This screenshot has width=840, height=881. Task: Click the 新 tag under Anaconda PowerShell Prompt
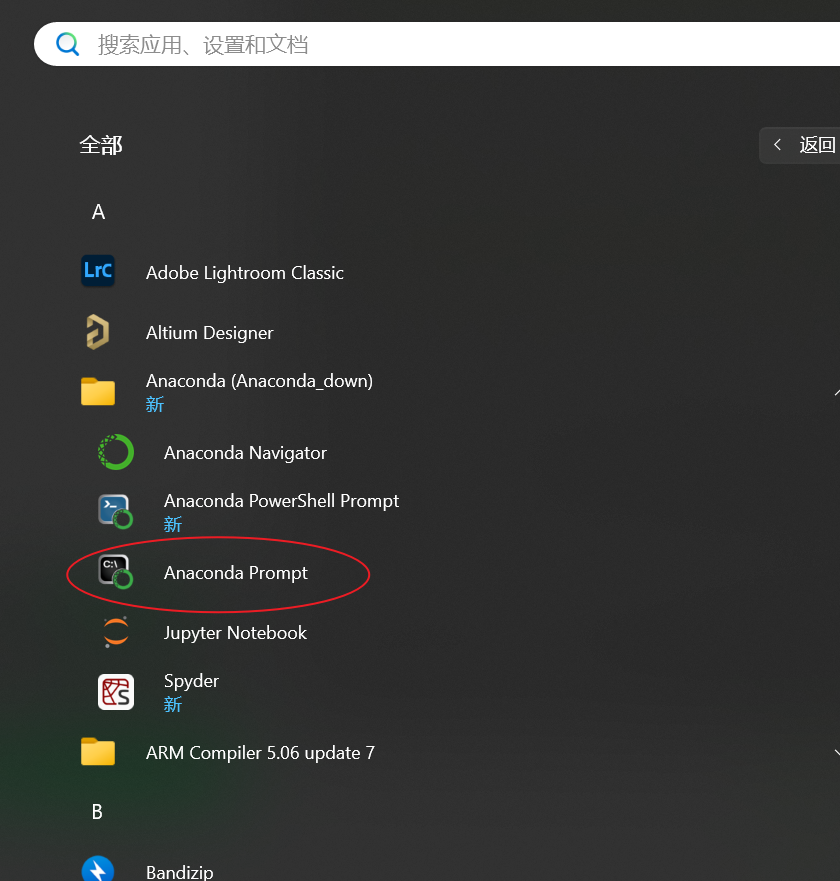click(x=172, y=524)
